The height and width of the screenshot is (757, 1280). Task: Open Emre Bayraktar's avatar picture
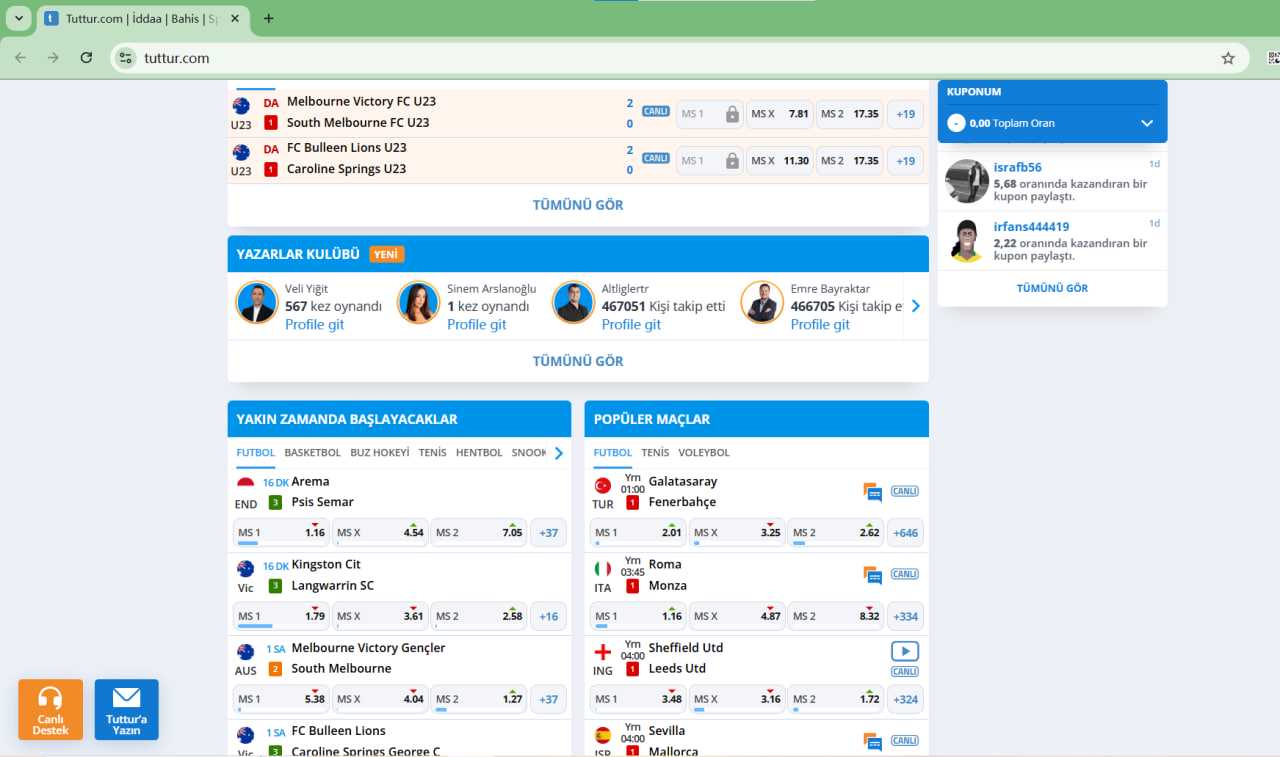click(x=762, y=302)
